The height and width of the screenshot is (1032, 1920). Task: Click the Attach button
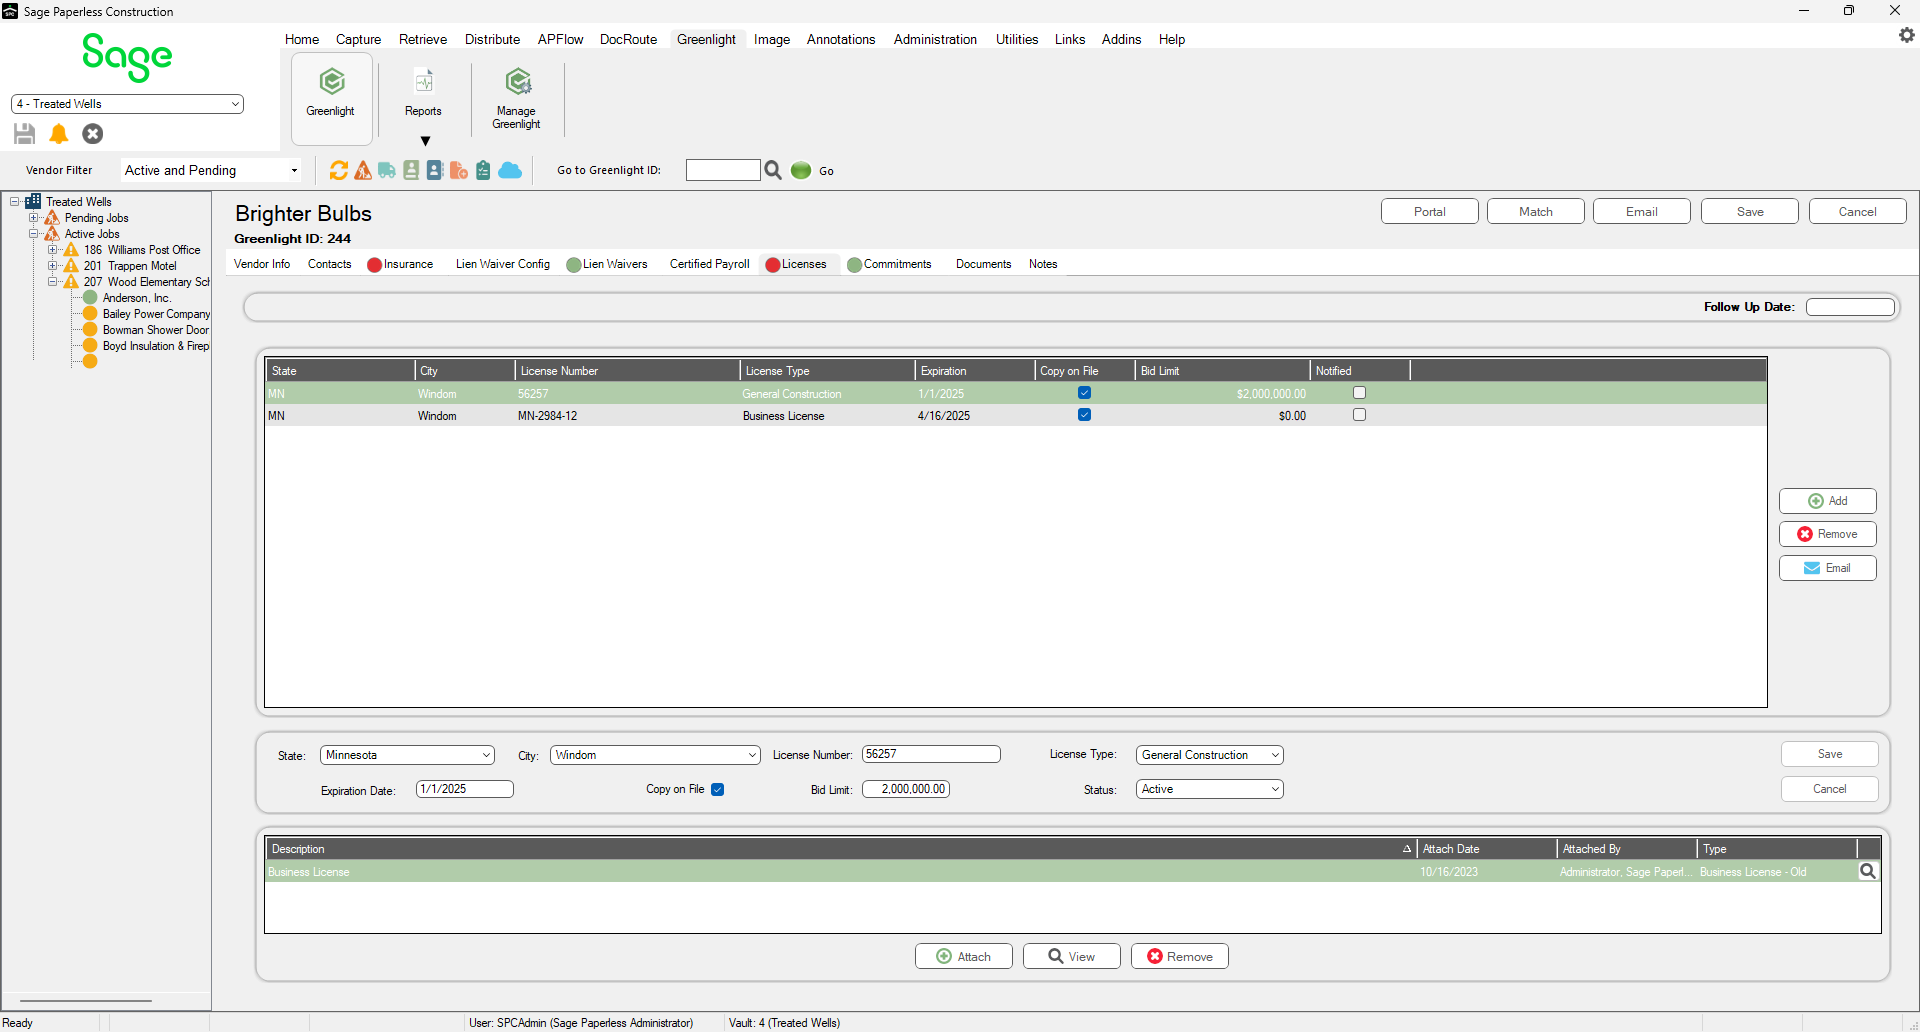[964, 956]
